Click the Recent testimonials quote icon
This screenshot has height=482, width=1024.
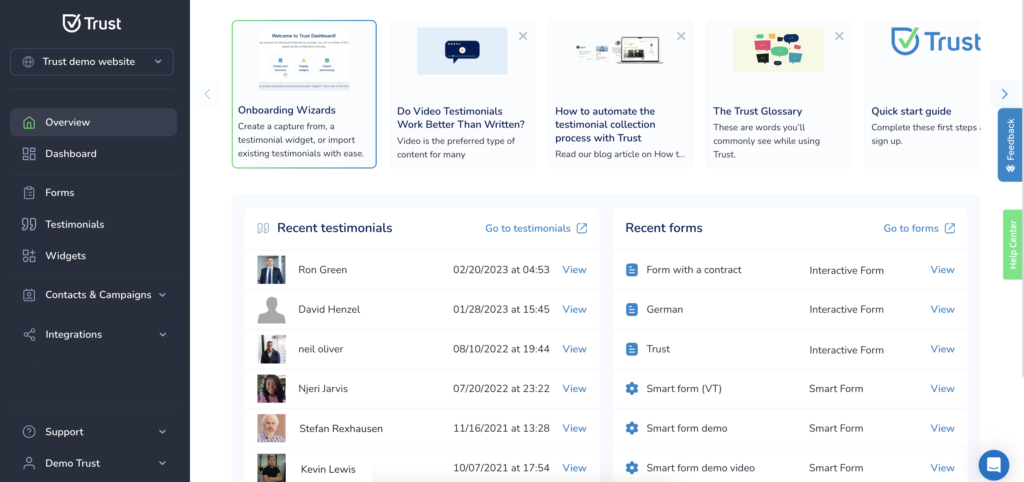(263, 228)
